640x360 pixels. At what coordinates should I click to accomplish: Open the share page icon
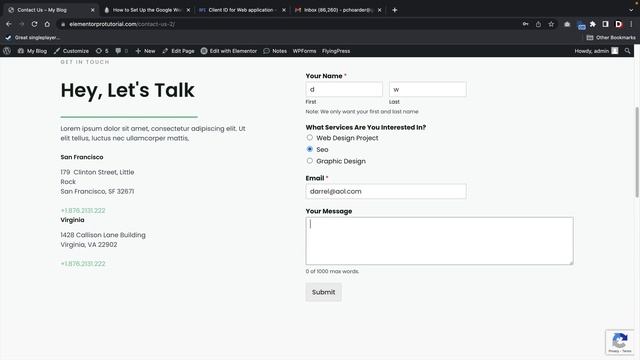coord(538,24)
